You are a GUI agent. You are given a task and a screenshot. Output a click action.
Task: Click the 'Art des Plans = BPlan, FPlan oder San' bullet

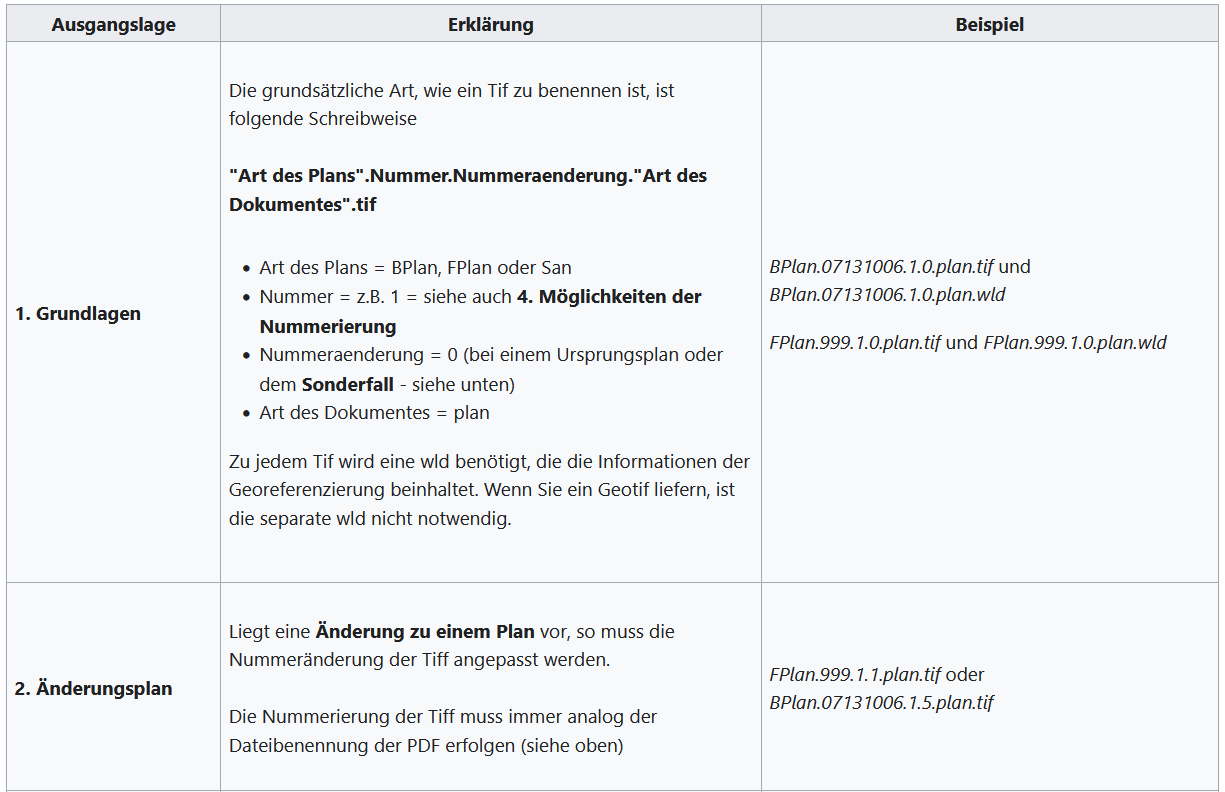(x=415, y=268)
